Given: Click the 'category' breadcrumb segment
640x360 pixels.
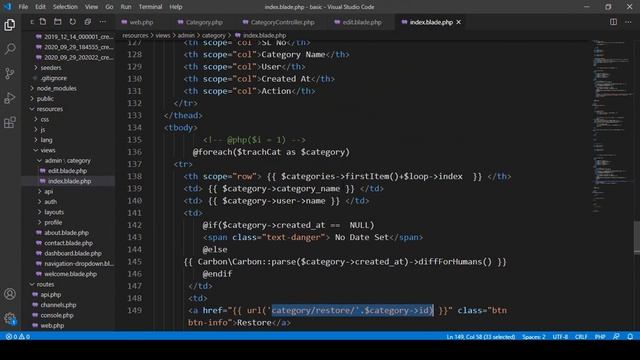Looking at the screenshot, I should pyautogui.click(x=213, y=36).
